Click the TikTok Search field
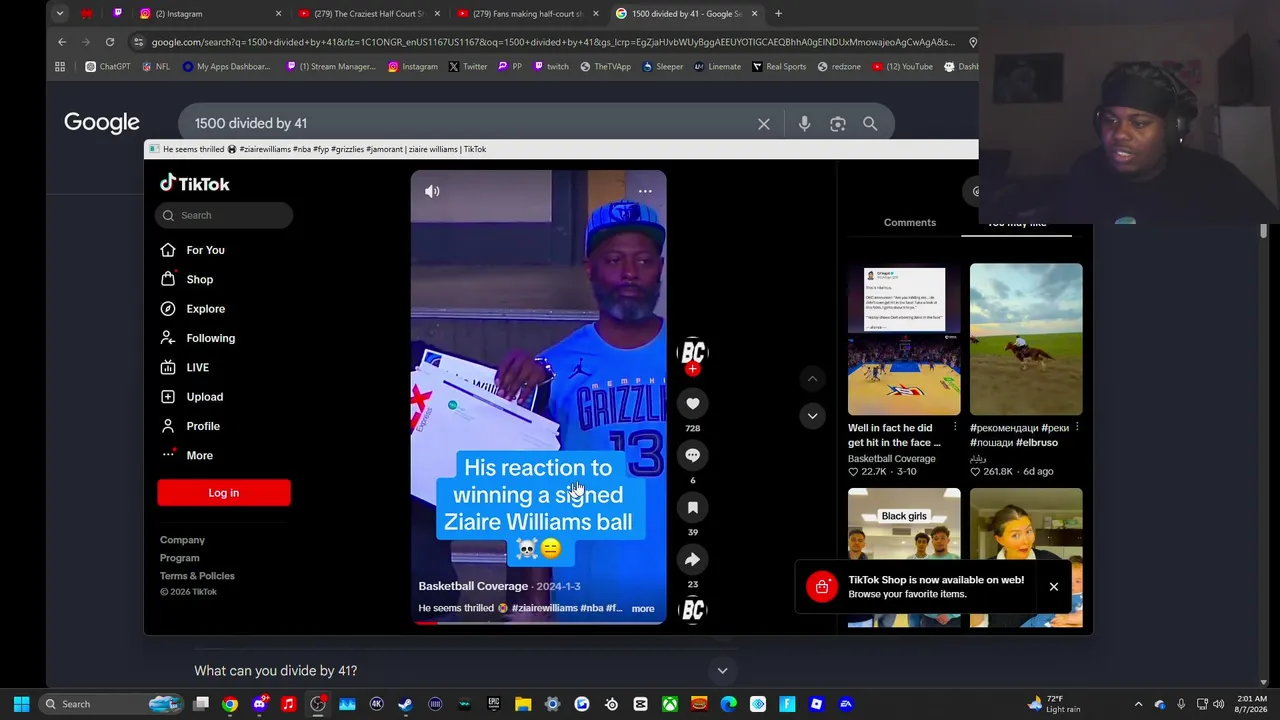Screen dimensions: 1280x720 click(224, 215)
